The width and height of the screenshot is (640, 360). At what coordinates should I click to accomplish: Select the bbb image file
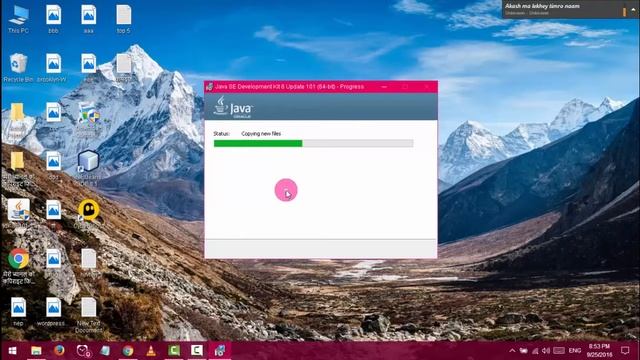(x=53, y=18)
